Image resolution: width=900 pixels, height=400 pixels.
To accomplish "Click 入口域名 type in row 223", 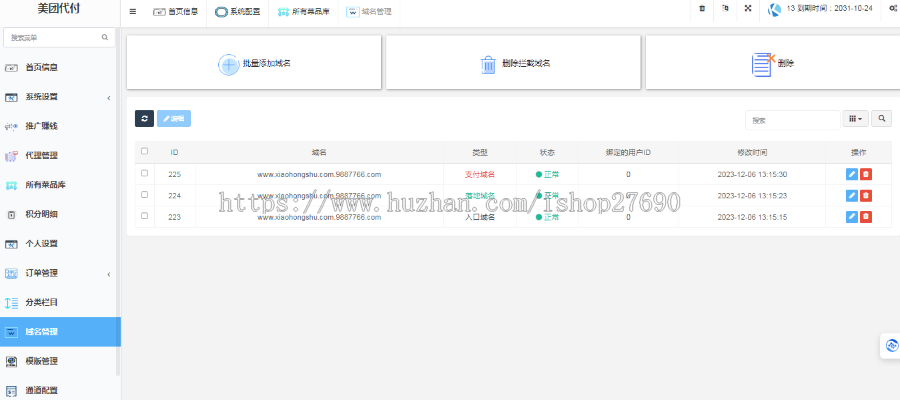I will 480,218.
